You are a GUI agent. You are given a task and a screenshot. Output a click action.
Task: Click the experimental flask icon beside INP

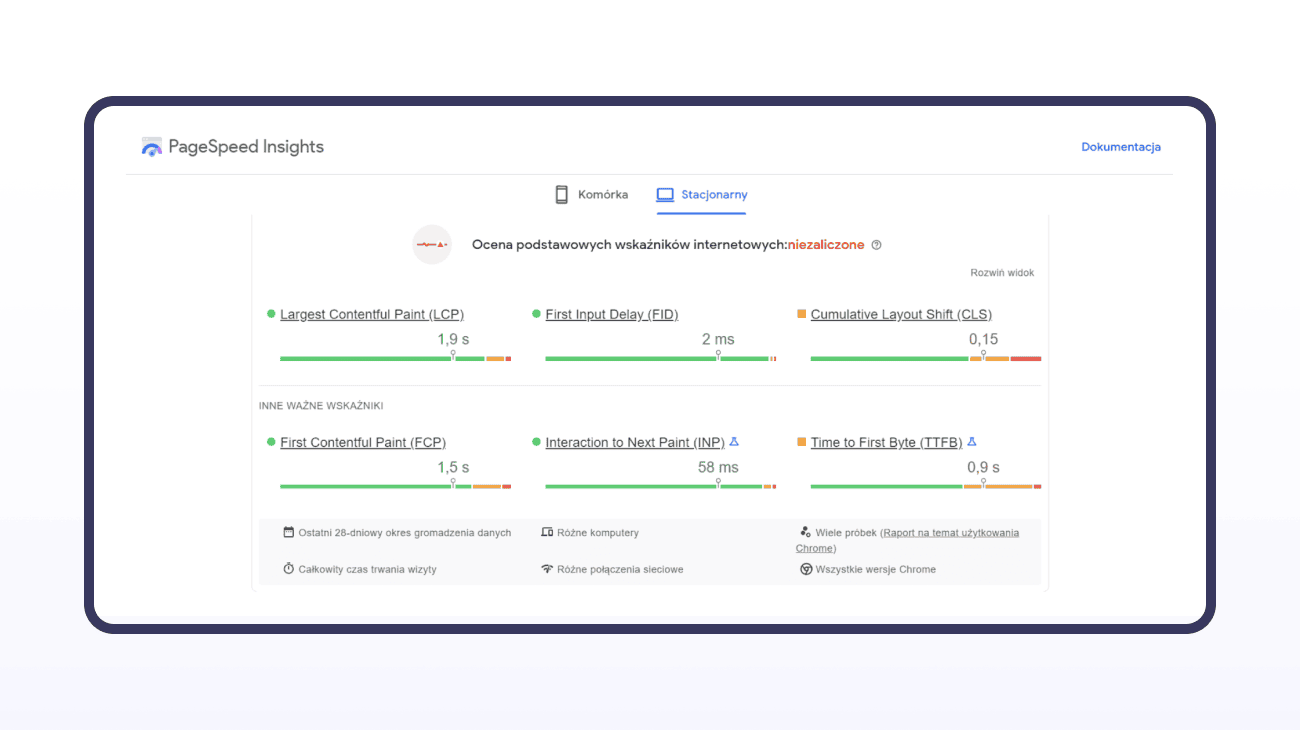click(x=734, y=441)
